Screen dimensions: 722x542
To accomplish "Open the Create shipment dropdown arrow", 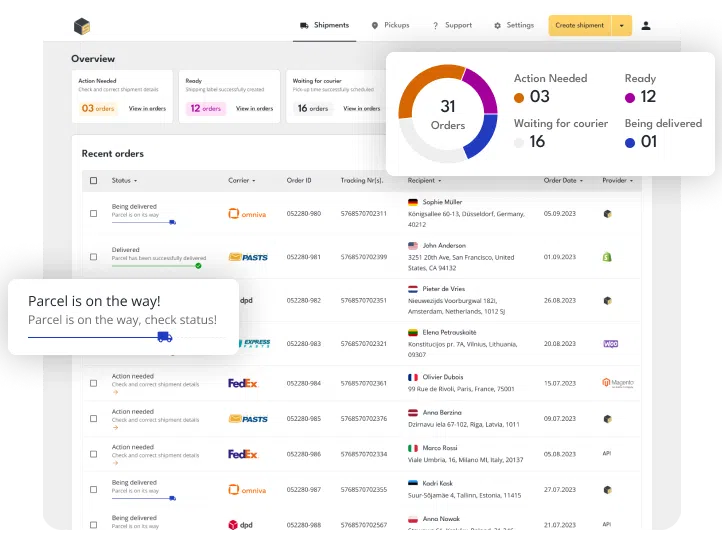I will [622, 26].
